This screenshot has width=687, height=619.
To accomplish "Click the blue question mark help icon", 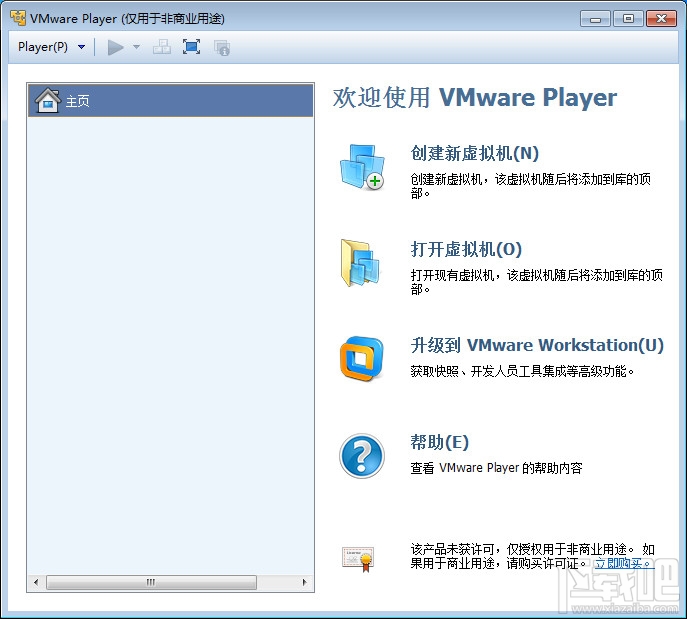I will point(362,456).
